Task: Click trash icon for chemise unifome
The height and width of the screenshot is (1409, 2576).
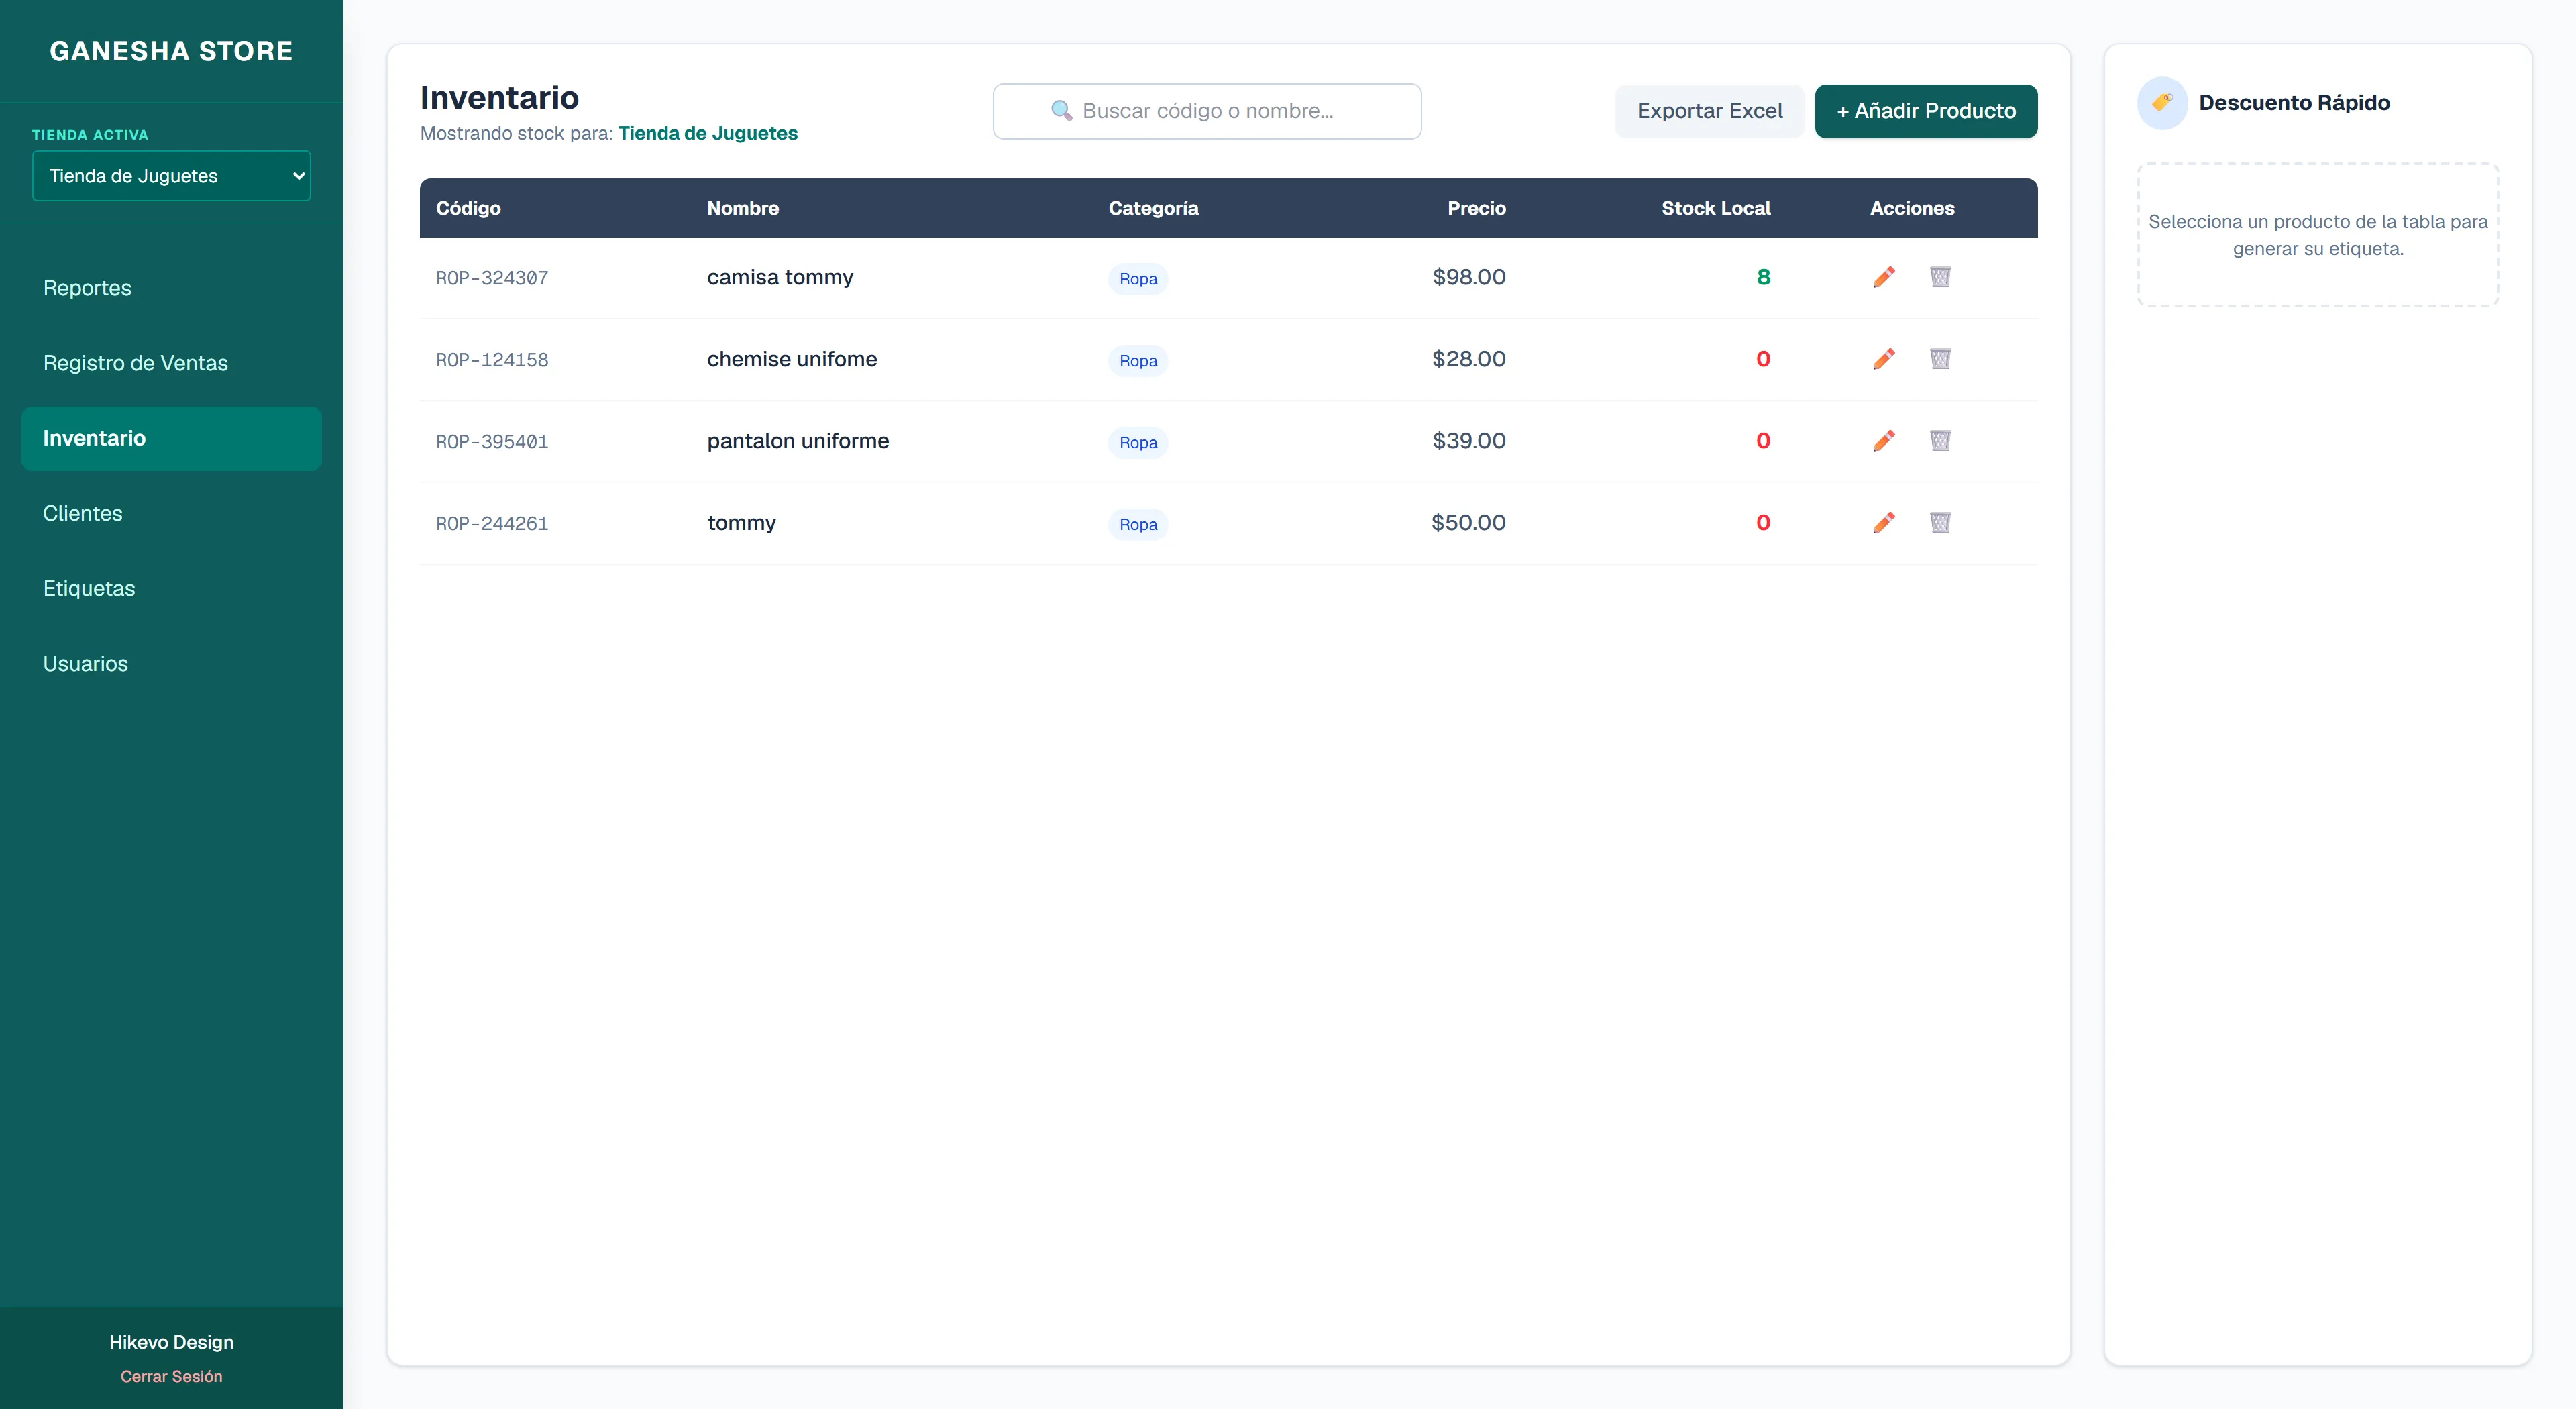Action: tap(1940, 359)
